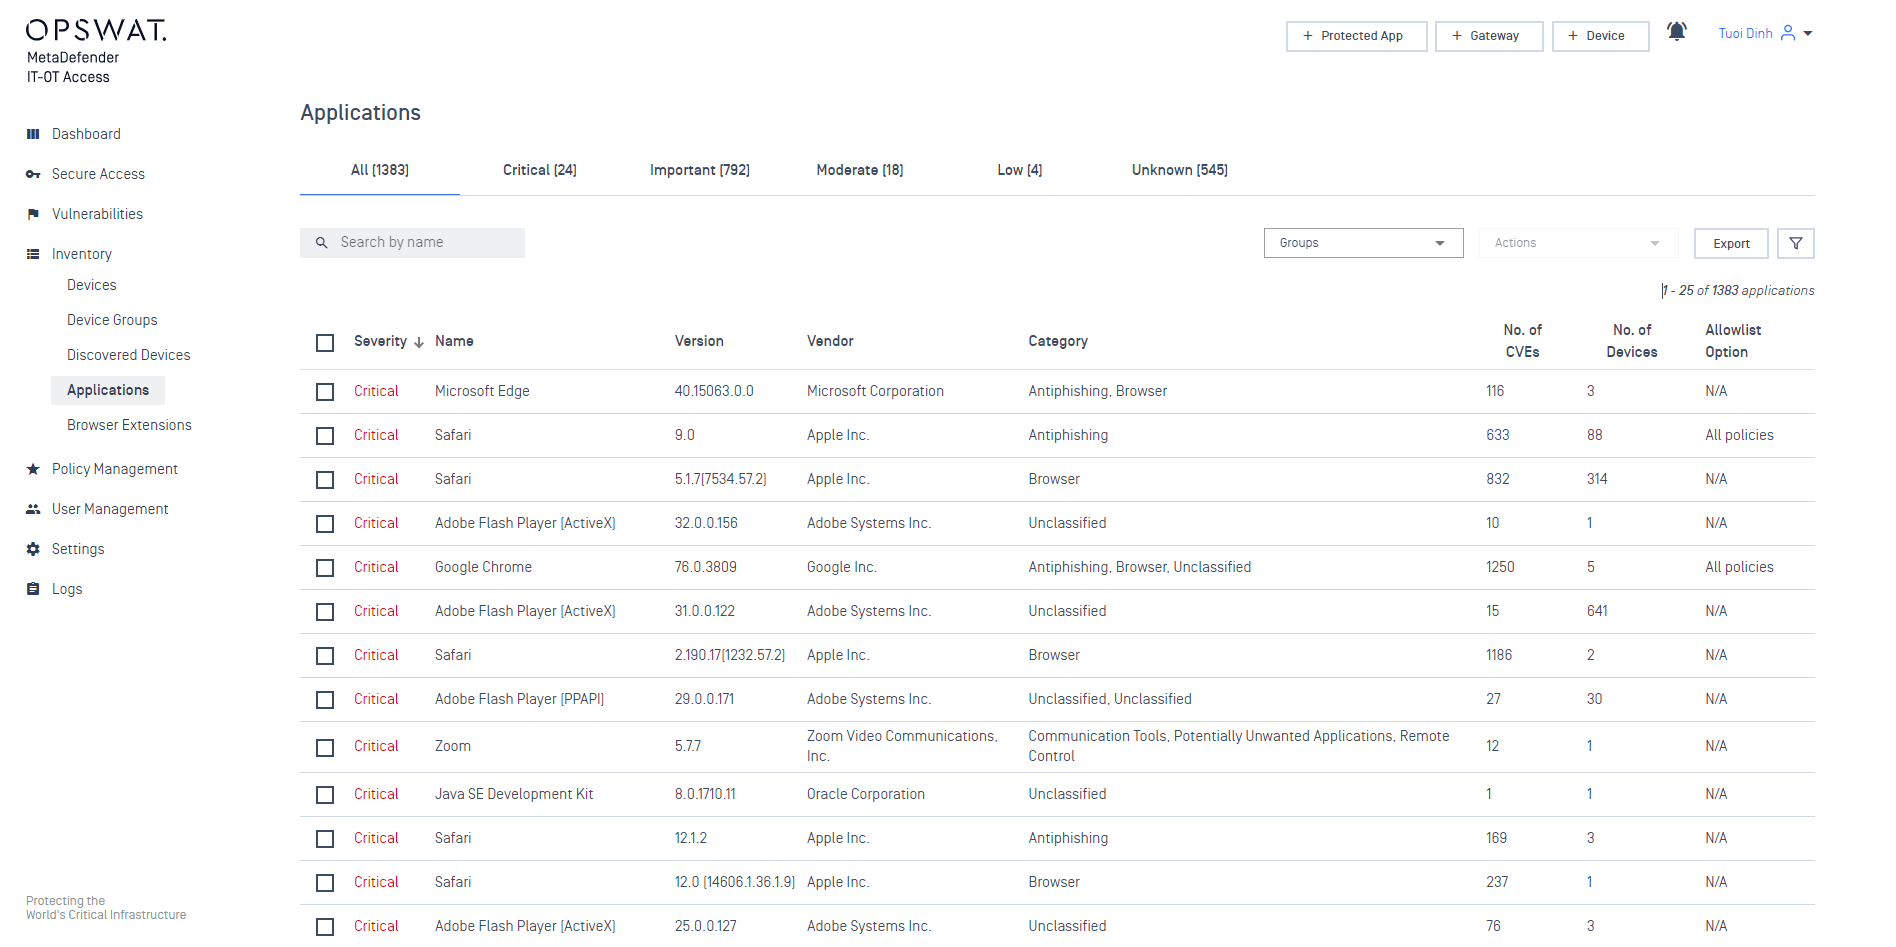Click version 76.0.3809 cell
Image resolution: width=1896 pixels, height=947 pixels.
705,567
